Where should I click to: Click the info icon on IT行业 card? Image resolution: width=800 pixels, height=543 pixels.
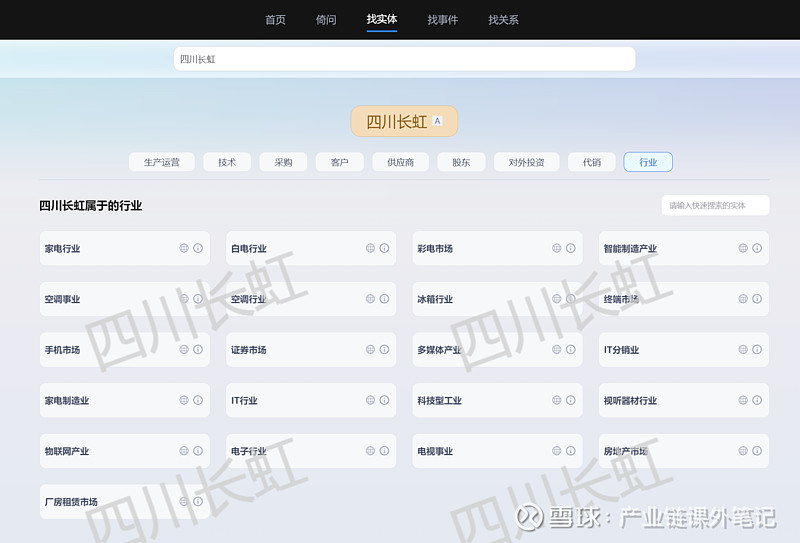coord(385,400)
